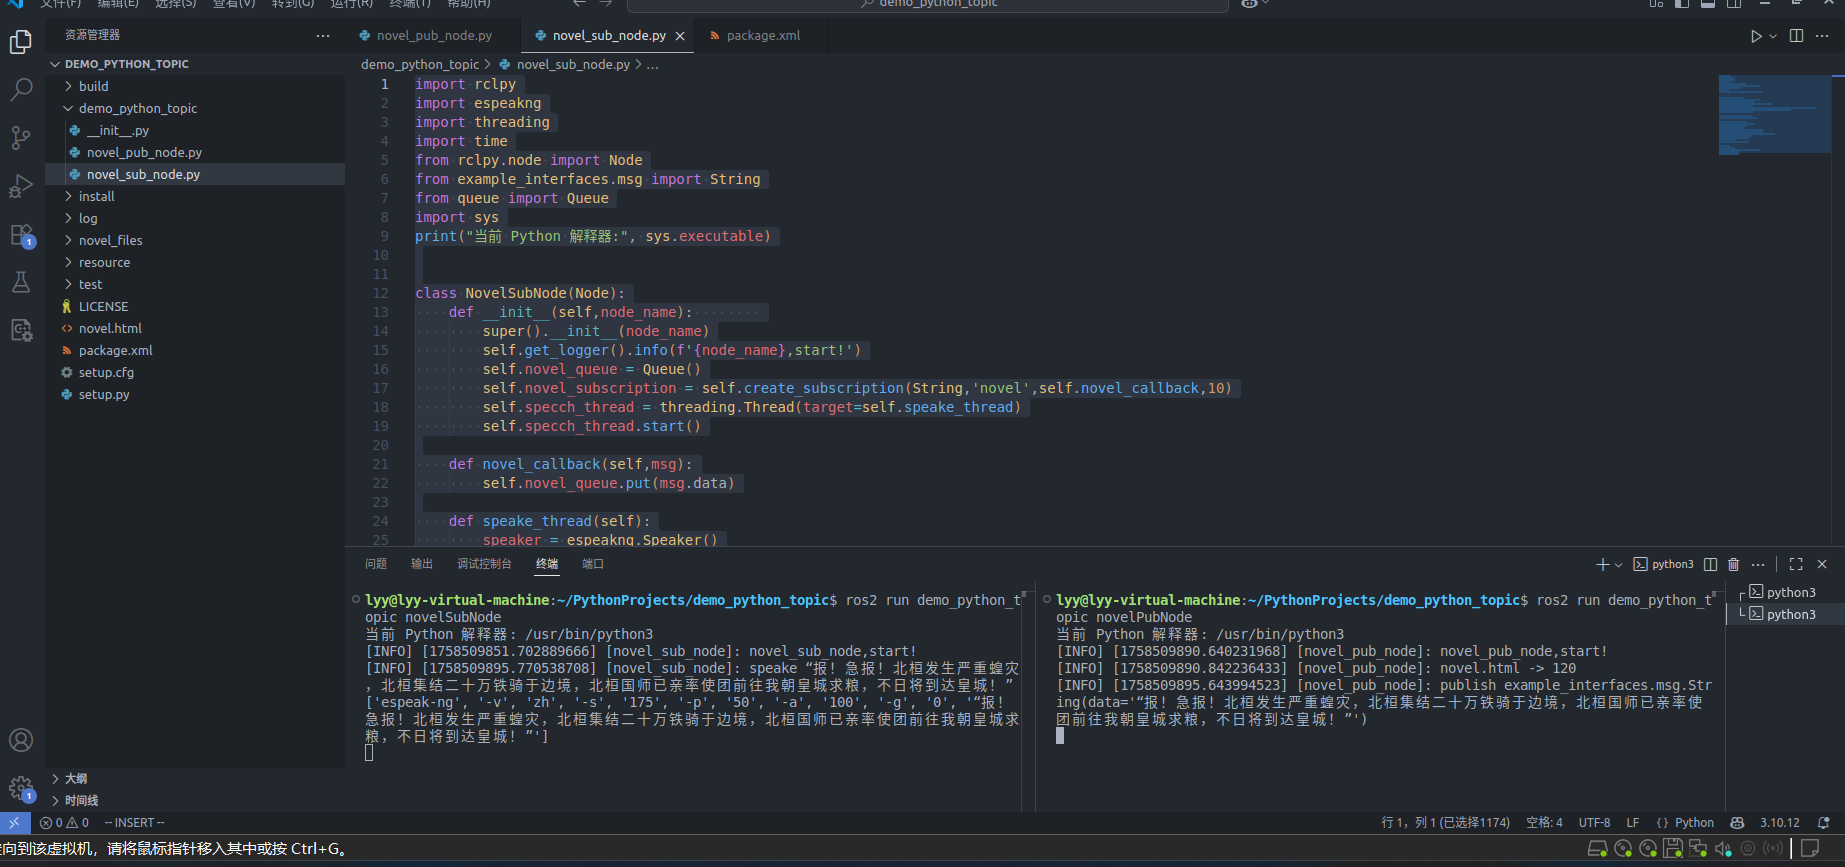This screenshot has width=1845, height=867.
Task: Click the Run Python File play button
Action: click(x=1756, y=36)
